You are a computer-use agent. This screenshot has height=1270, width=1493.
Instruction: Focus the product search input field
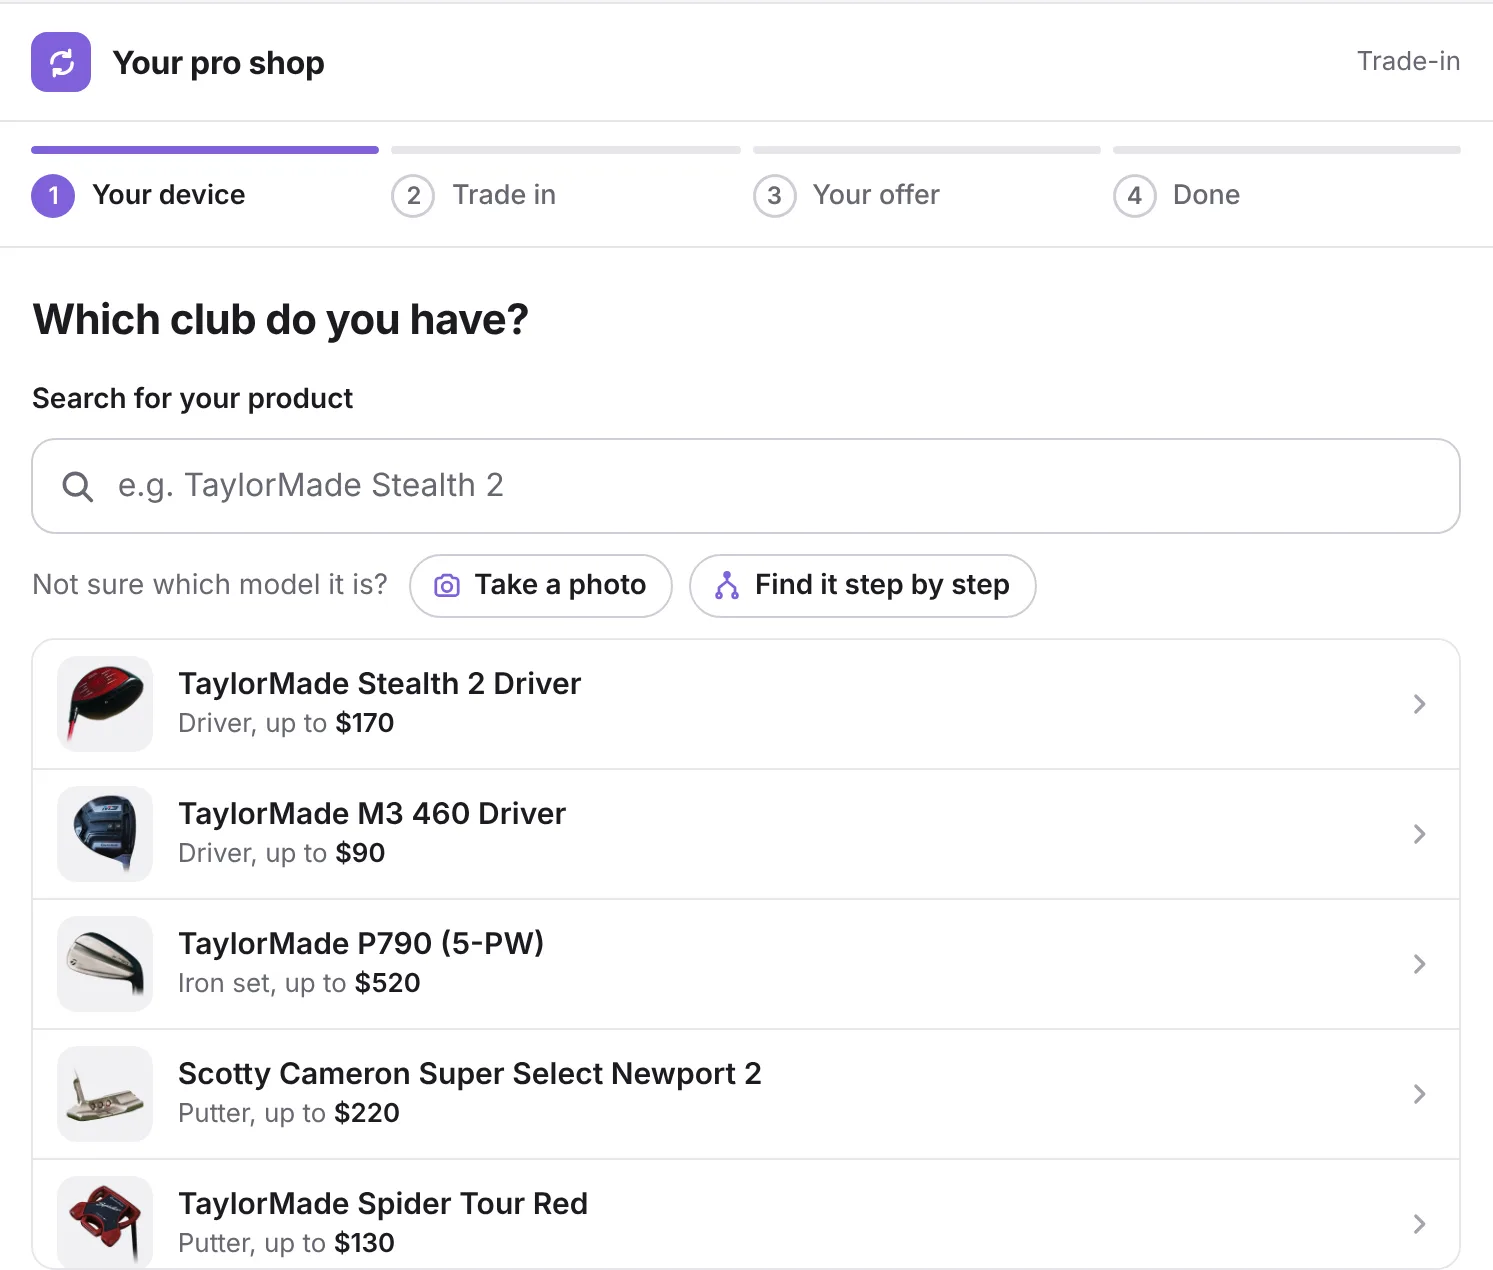pos(746,486)
